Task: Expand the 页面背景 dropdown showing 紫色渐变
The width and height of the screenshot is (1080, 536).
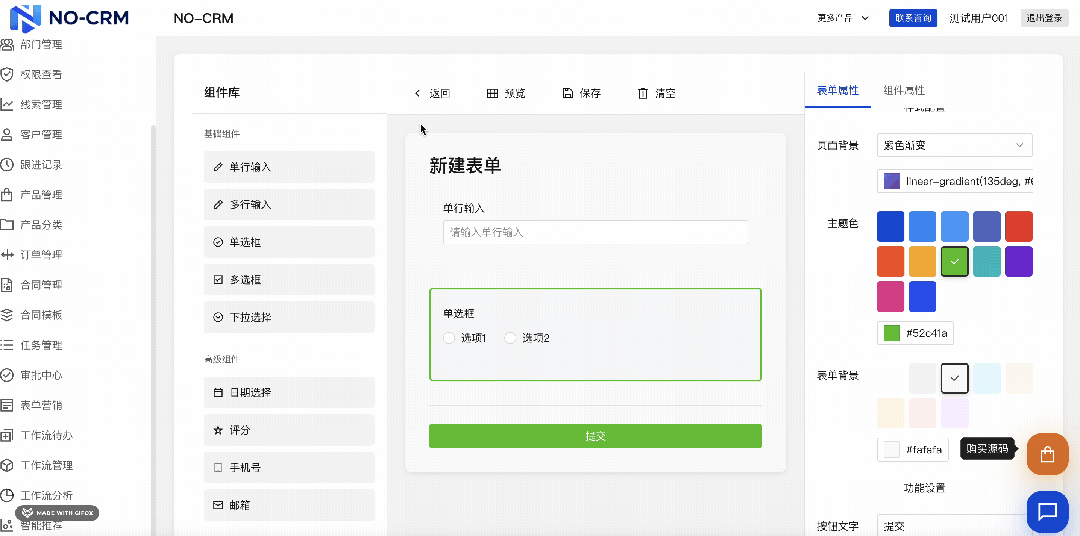Action: pyautogui.click(x=955, y=145)
